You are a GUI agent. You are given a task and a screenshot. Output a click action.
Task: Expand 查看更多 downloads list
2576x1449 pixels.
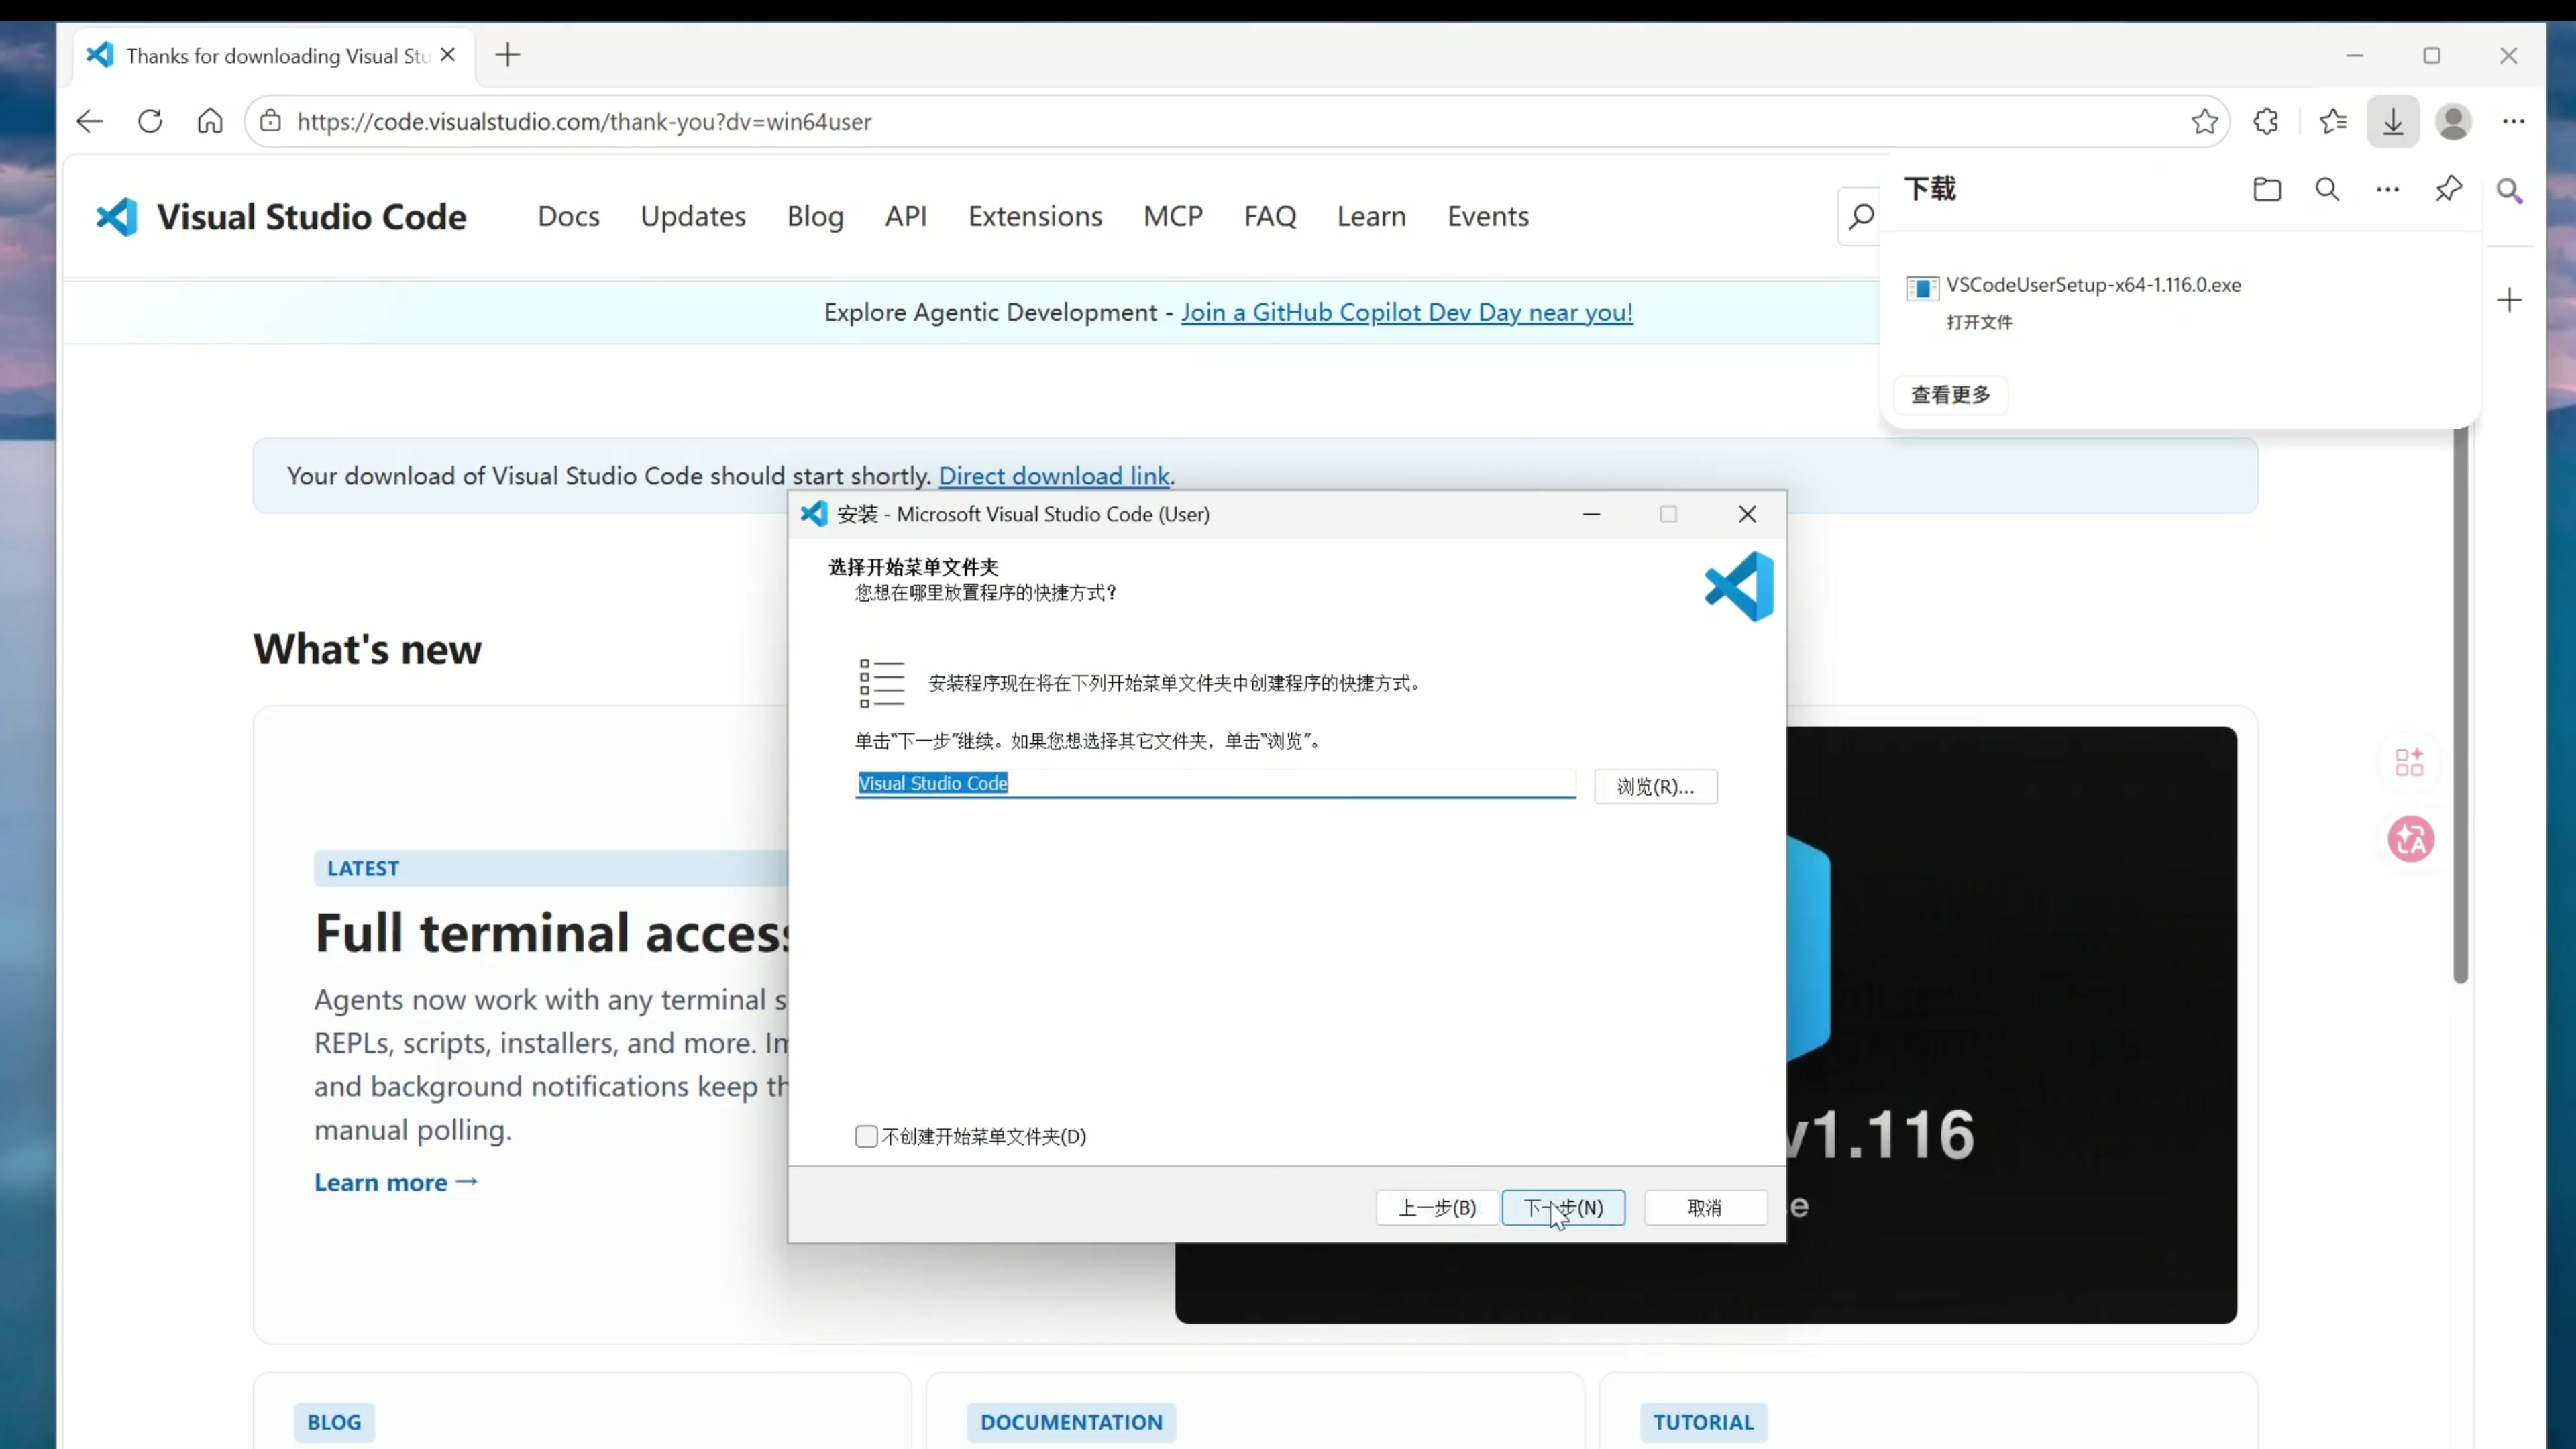point(1950,395)
